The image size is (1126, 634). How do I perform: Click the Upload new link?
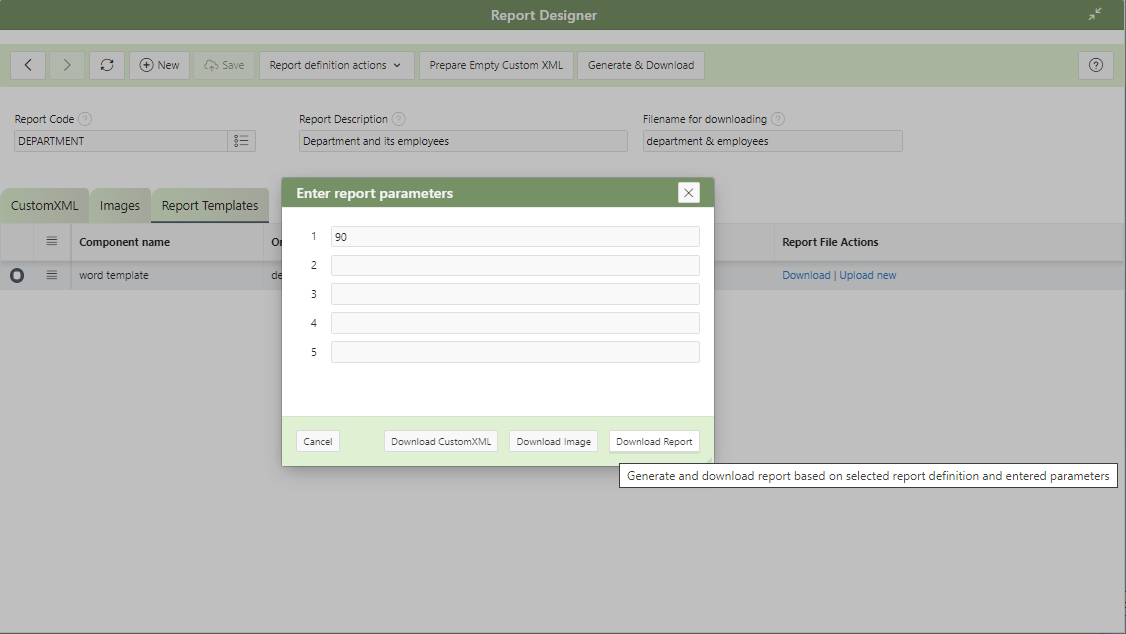pyautogui.click(x=867, y=275)
